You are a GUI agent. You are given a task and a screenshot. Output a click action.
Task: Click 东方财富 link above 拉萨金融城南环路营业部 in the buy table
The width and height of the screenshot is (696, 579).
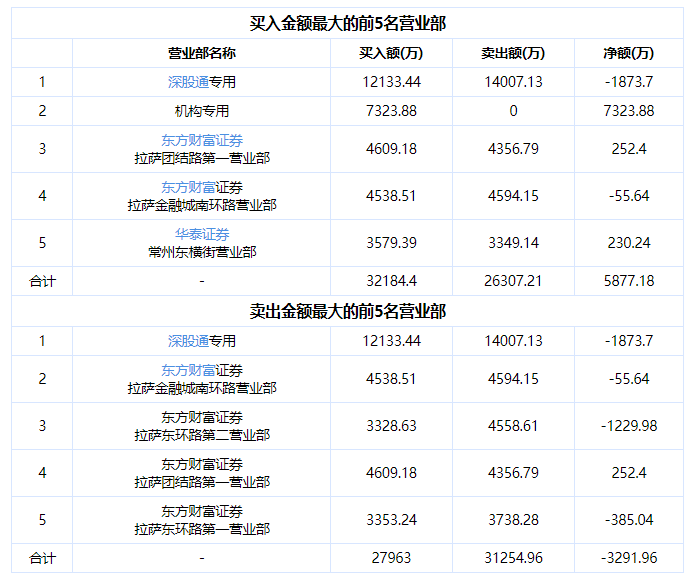188,187
